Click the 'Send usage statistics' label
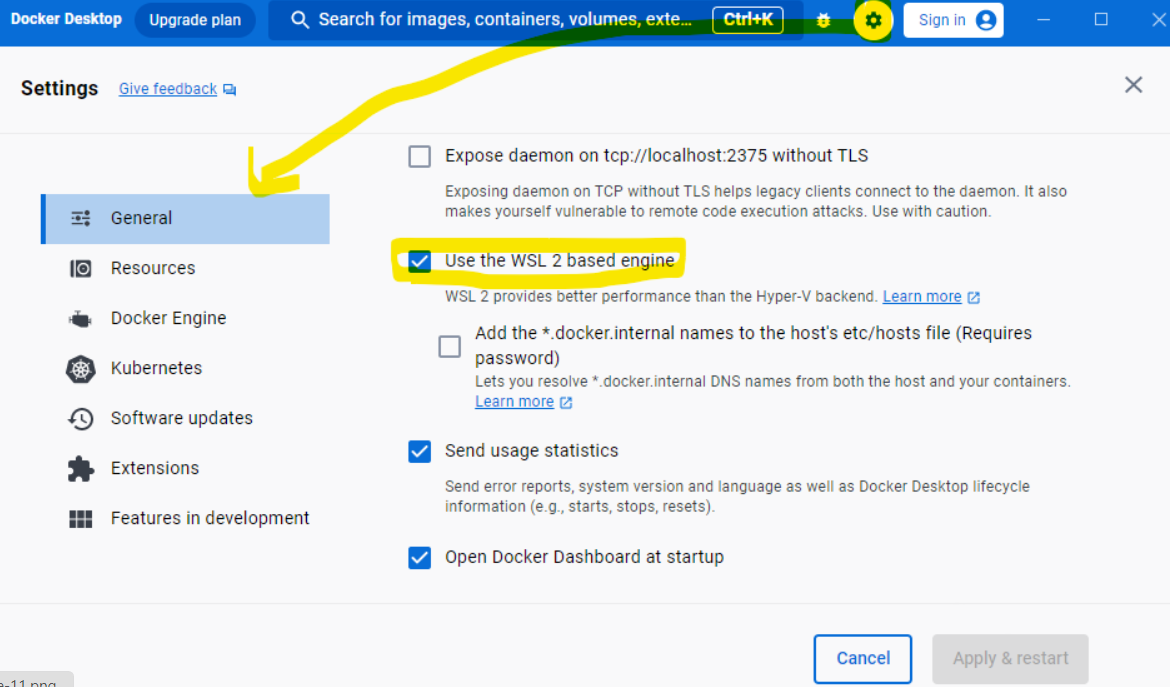 531,451
